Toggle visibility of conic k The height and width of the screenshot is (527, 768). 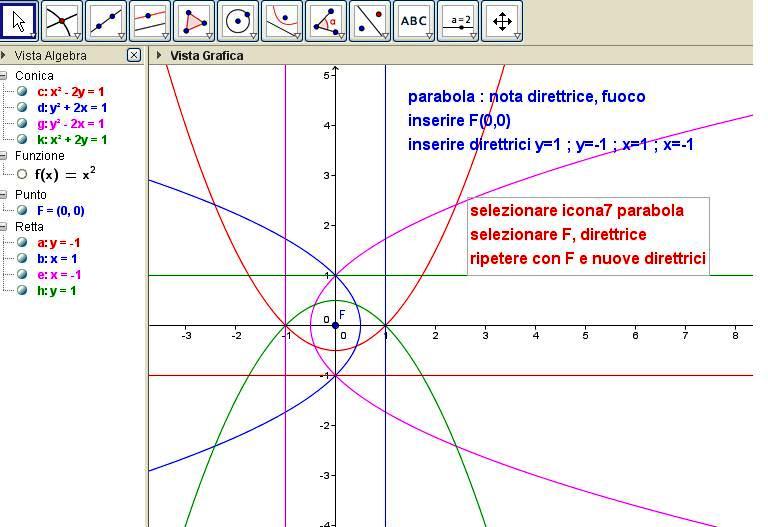pos(22,139)
